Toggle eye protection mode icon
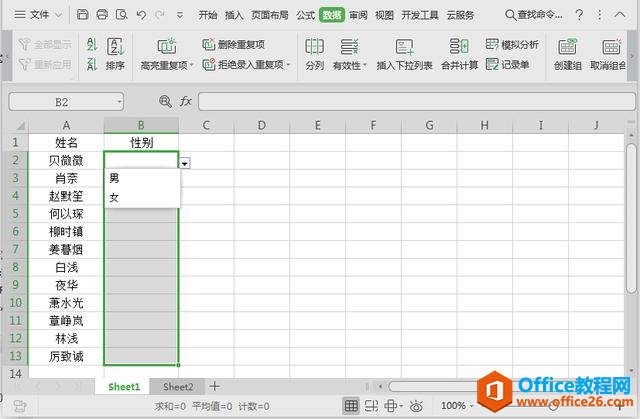This screenshot has width=640, height=419. (416, 406)
